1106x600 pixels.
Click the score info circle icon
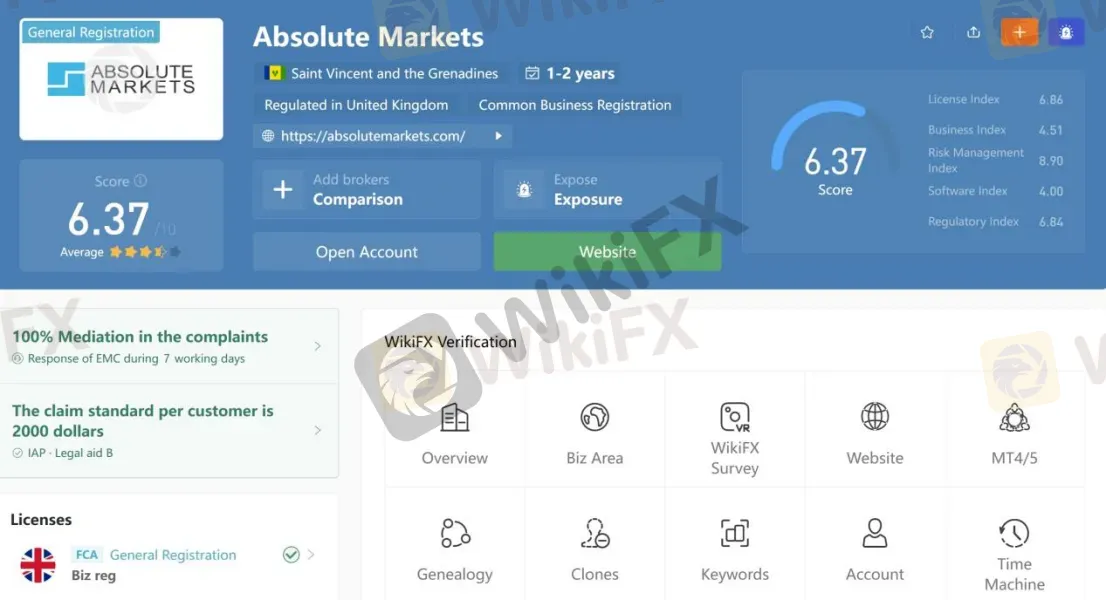point(140,180)
